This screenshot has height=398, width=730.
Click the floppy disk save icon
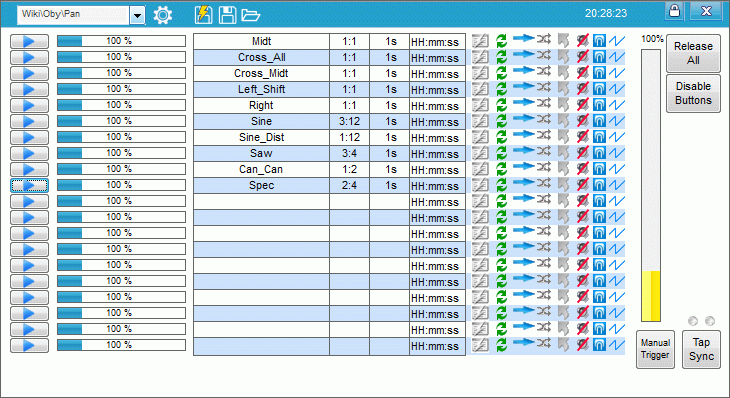pos(227,15)
